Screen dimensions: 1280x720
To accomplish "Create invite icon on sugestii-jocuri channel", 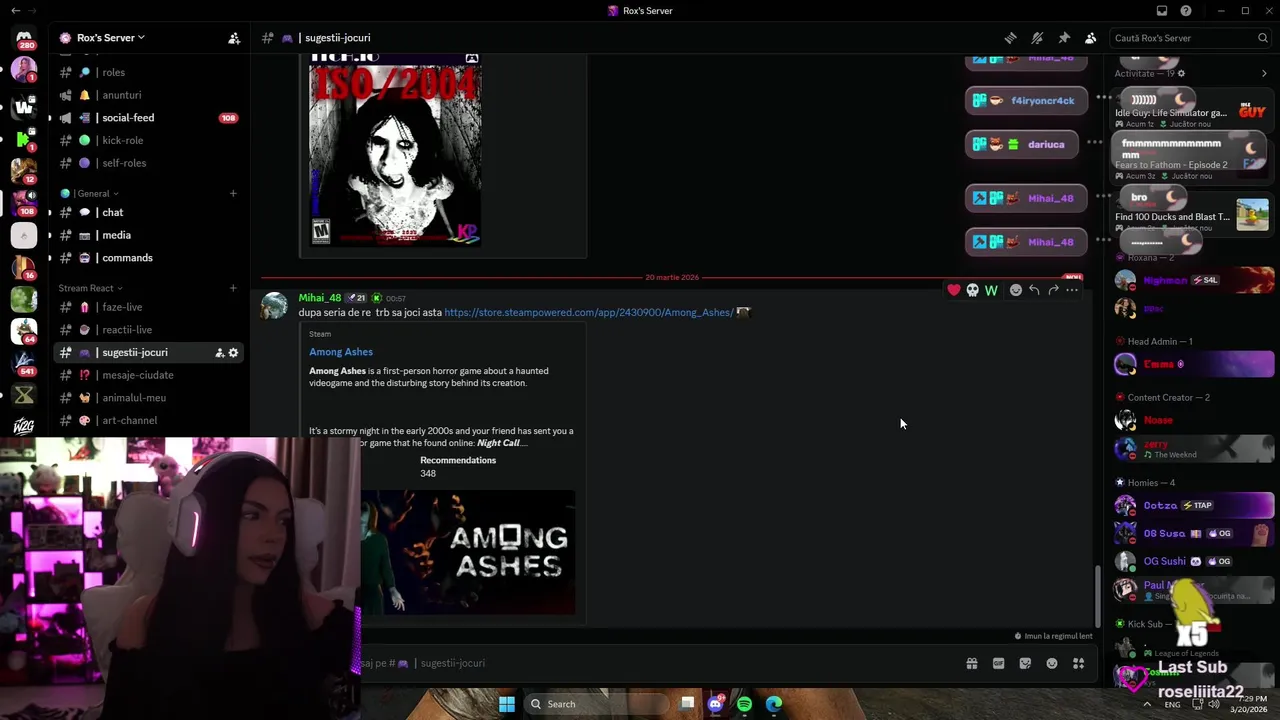I will click(x=219, y=353).
